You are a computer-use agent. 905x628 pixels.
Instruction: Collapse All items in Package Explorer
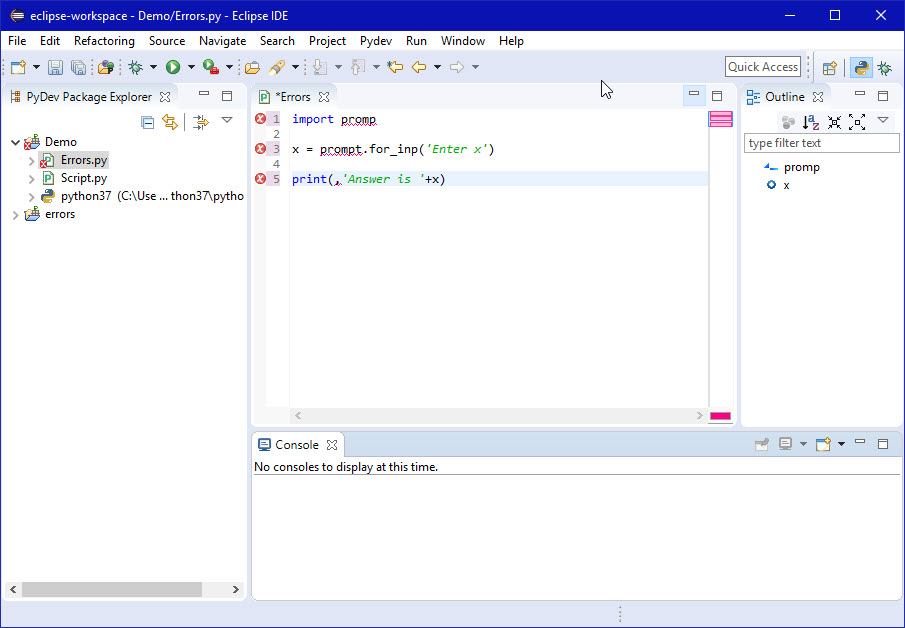pyautogui.click(x=147, y=122)
